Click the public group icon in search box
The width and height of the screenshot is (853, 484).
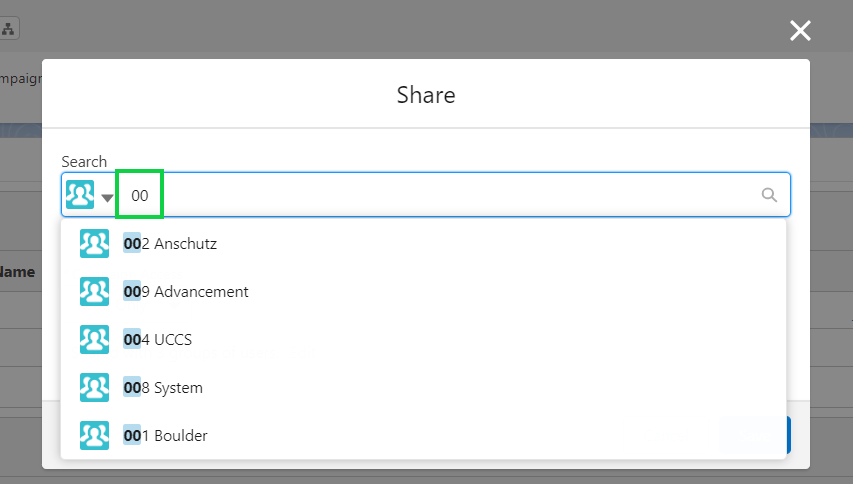click(80, 195)
